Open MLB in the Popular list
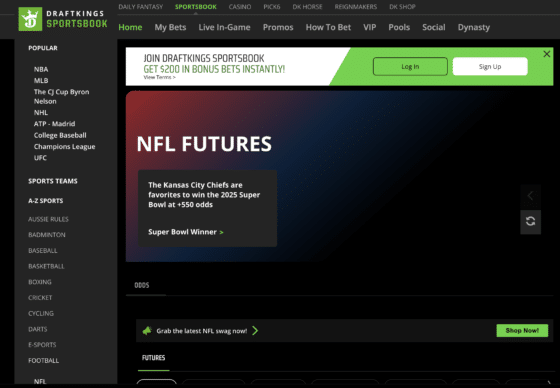Viewport: 560px width, 388px height. (41, 80)
